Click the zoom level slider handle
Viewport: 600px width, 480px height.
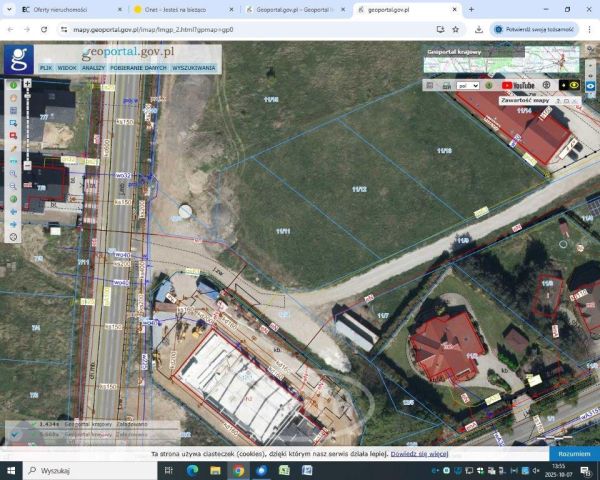click(x=27, y=96)
